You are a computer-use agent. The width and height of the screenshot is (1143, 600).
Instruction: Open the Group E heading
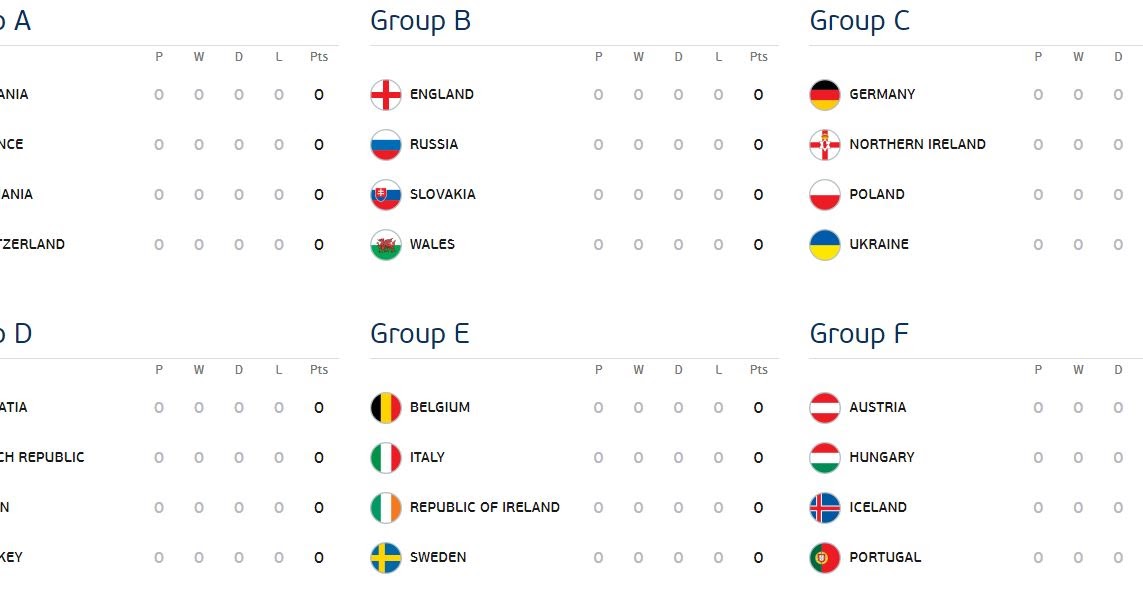pyautogui.click(x=419, y=334)
